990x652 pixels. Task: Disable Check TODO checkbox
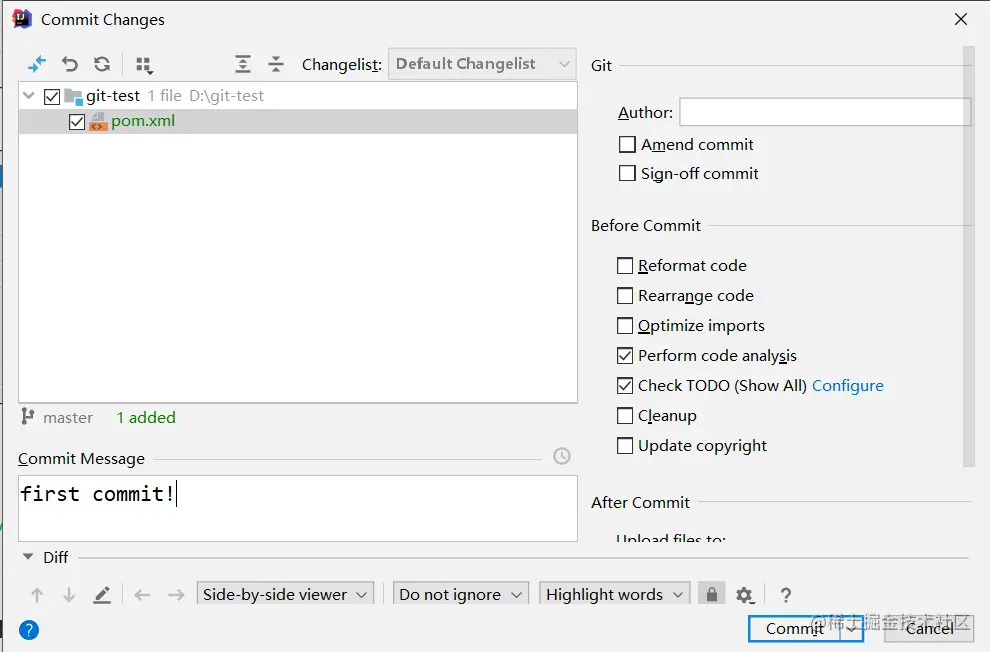click(x=624, y=386)
